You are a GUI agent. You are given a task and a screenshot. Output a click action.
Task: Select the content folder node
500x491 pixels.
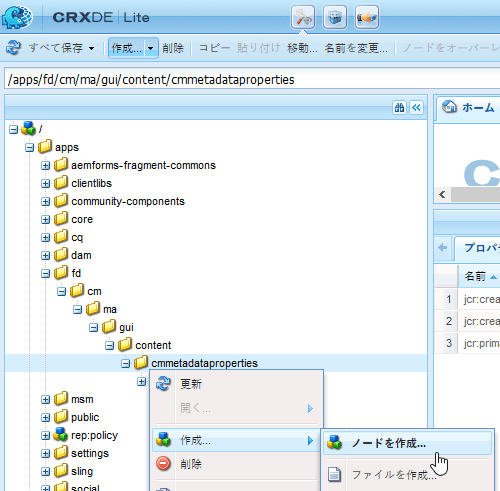pos(153,345)
